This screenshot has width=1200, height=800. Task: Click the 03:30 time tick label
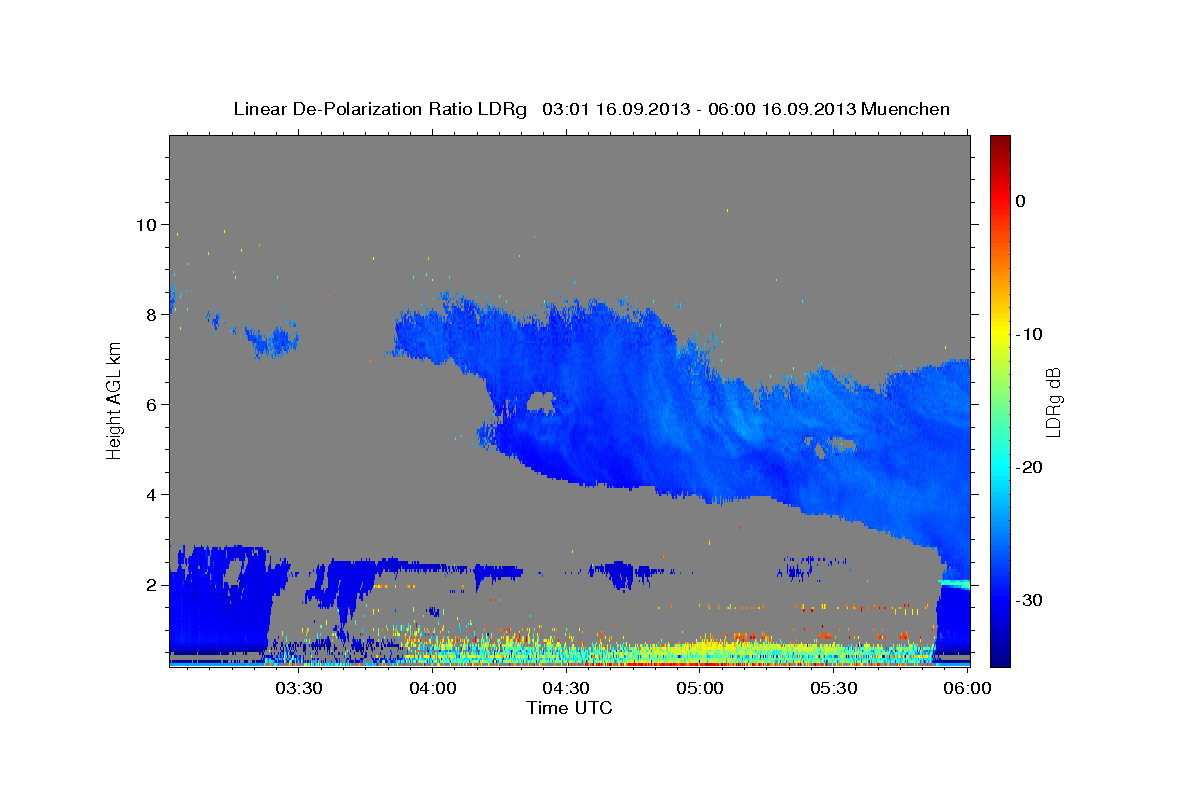(297, 688)
